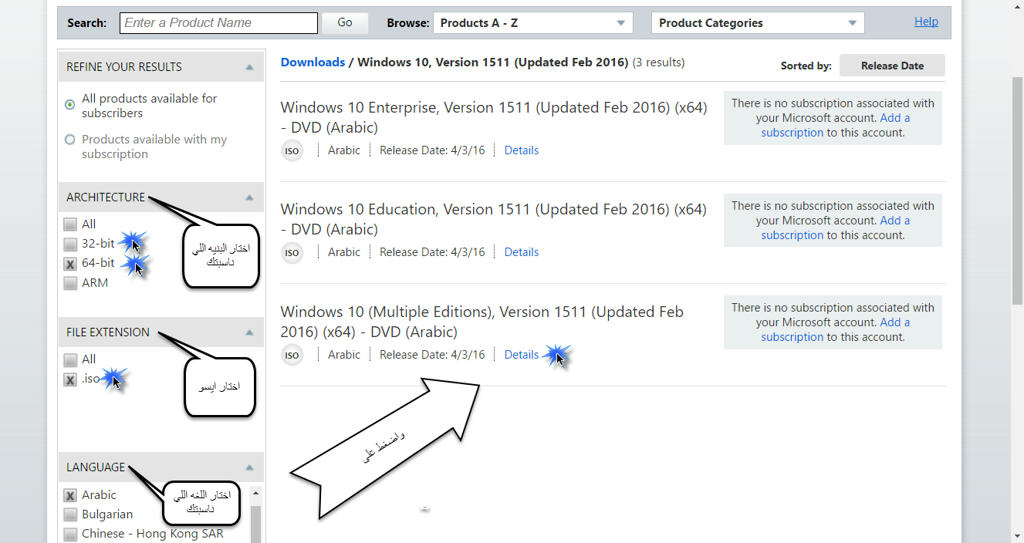
Task: Click Add a subscription for Multiple Editions result
Action: pos(835,330)
